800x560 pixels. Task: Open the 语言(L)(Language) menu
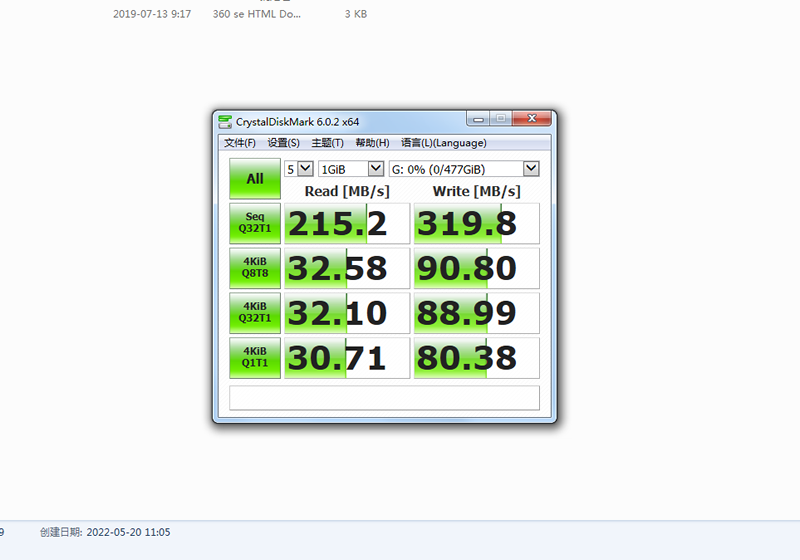[444, 143]
